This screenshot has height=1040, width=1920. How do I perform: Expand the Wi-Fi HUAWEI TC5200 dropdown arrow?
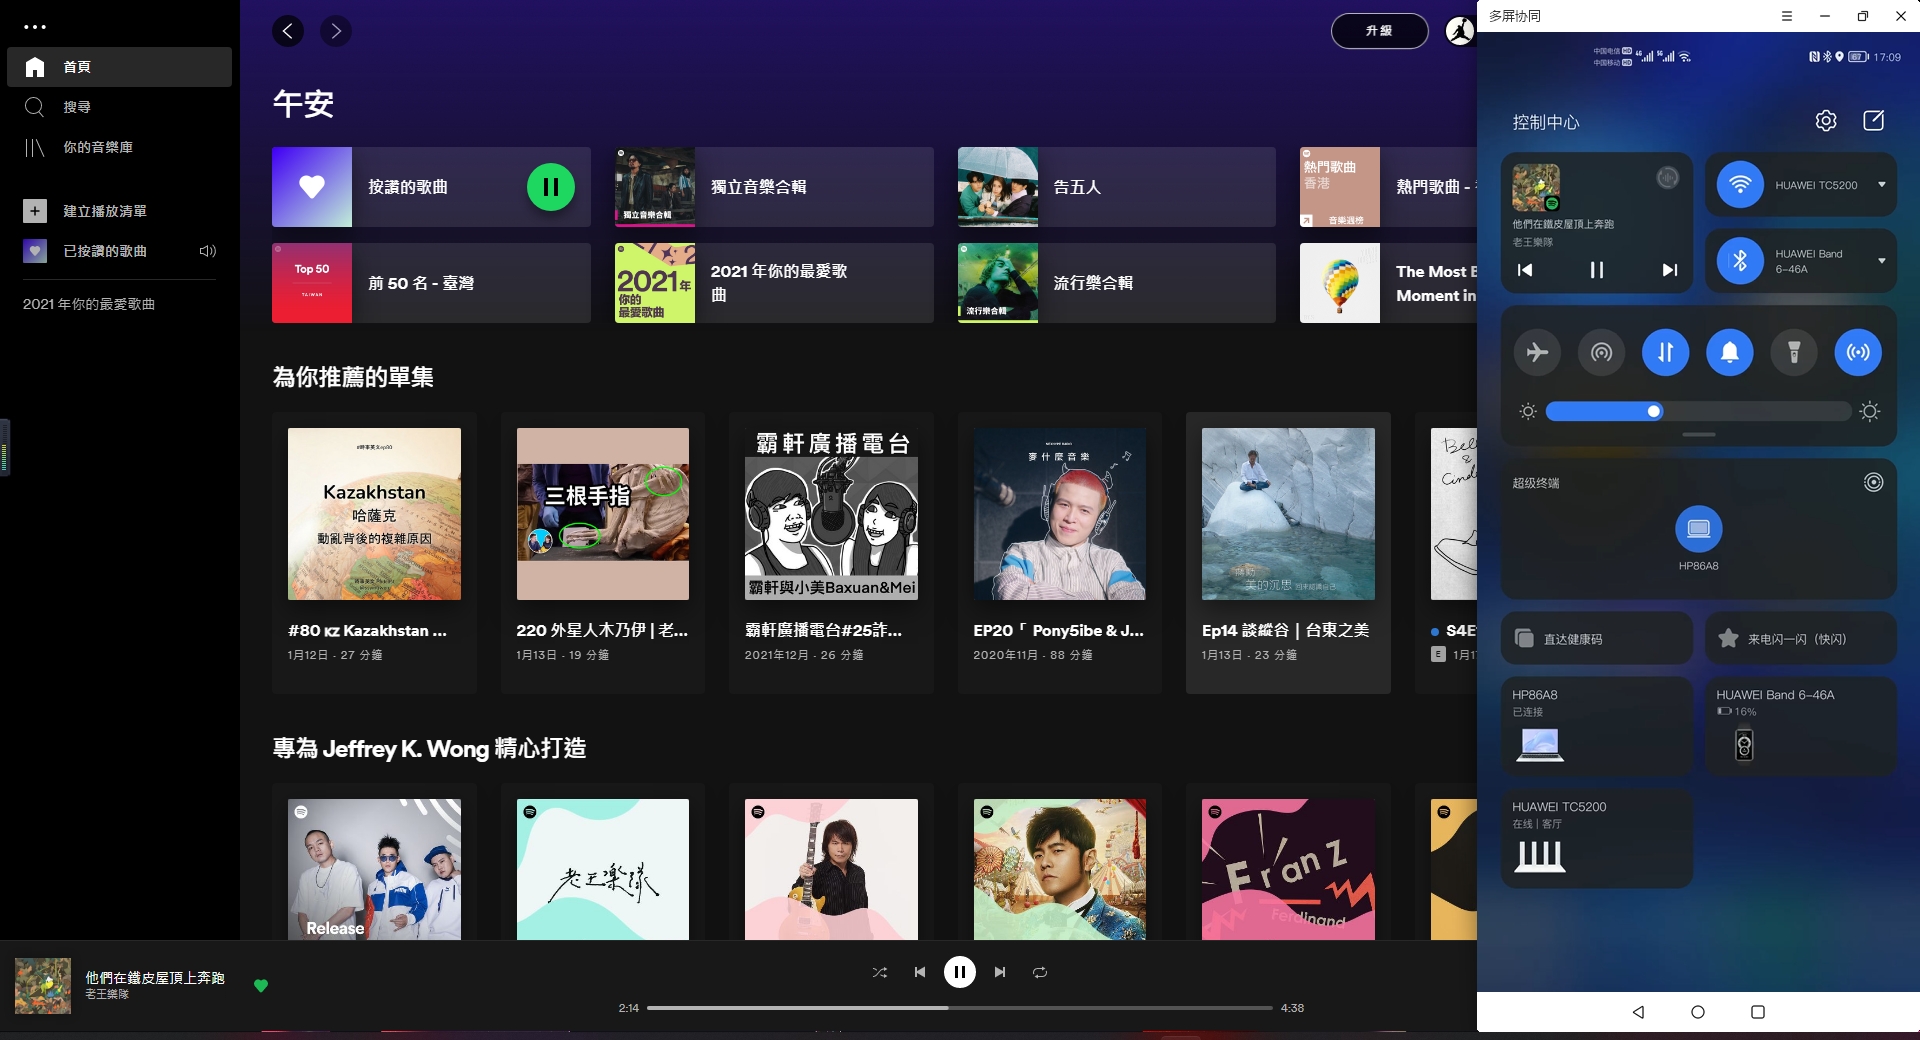[1882, 185]
